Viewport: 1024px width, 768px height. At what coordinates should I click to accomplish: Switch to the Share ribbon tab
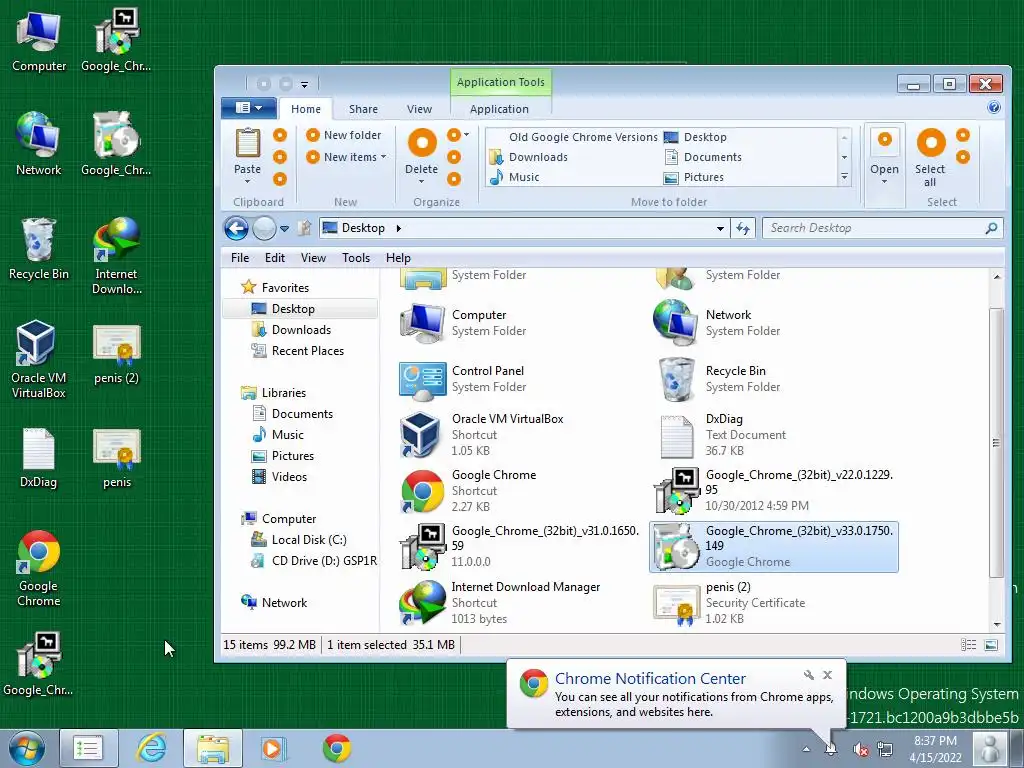363,109
